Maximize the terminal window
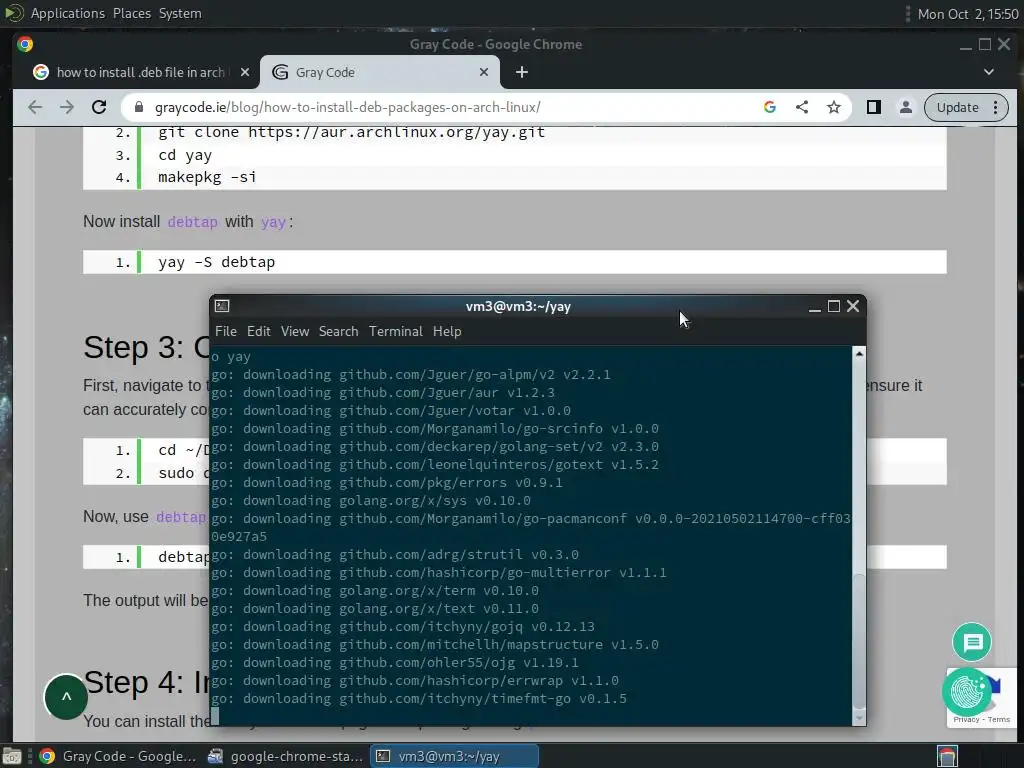Screen dimensions: 1024x768 (834, 306)
